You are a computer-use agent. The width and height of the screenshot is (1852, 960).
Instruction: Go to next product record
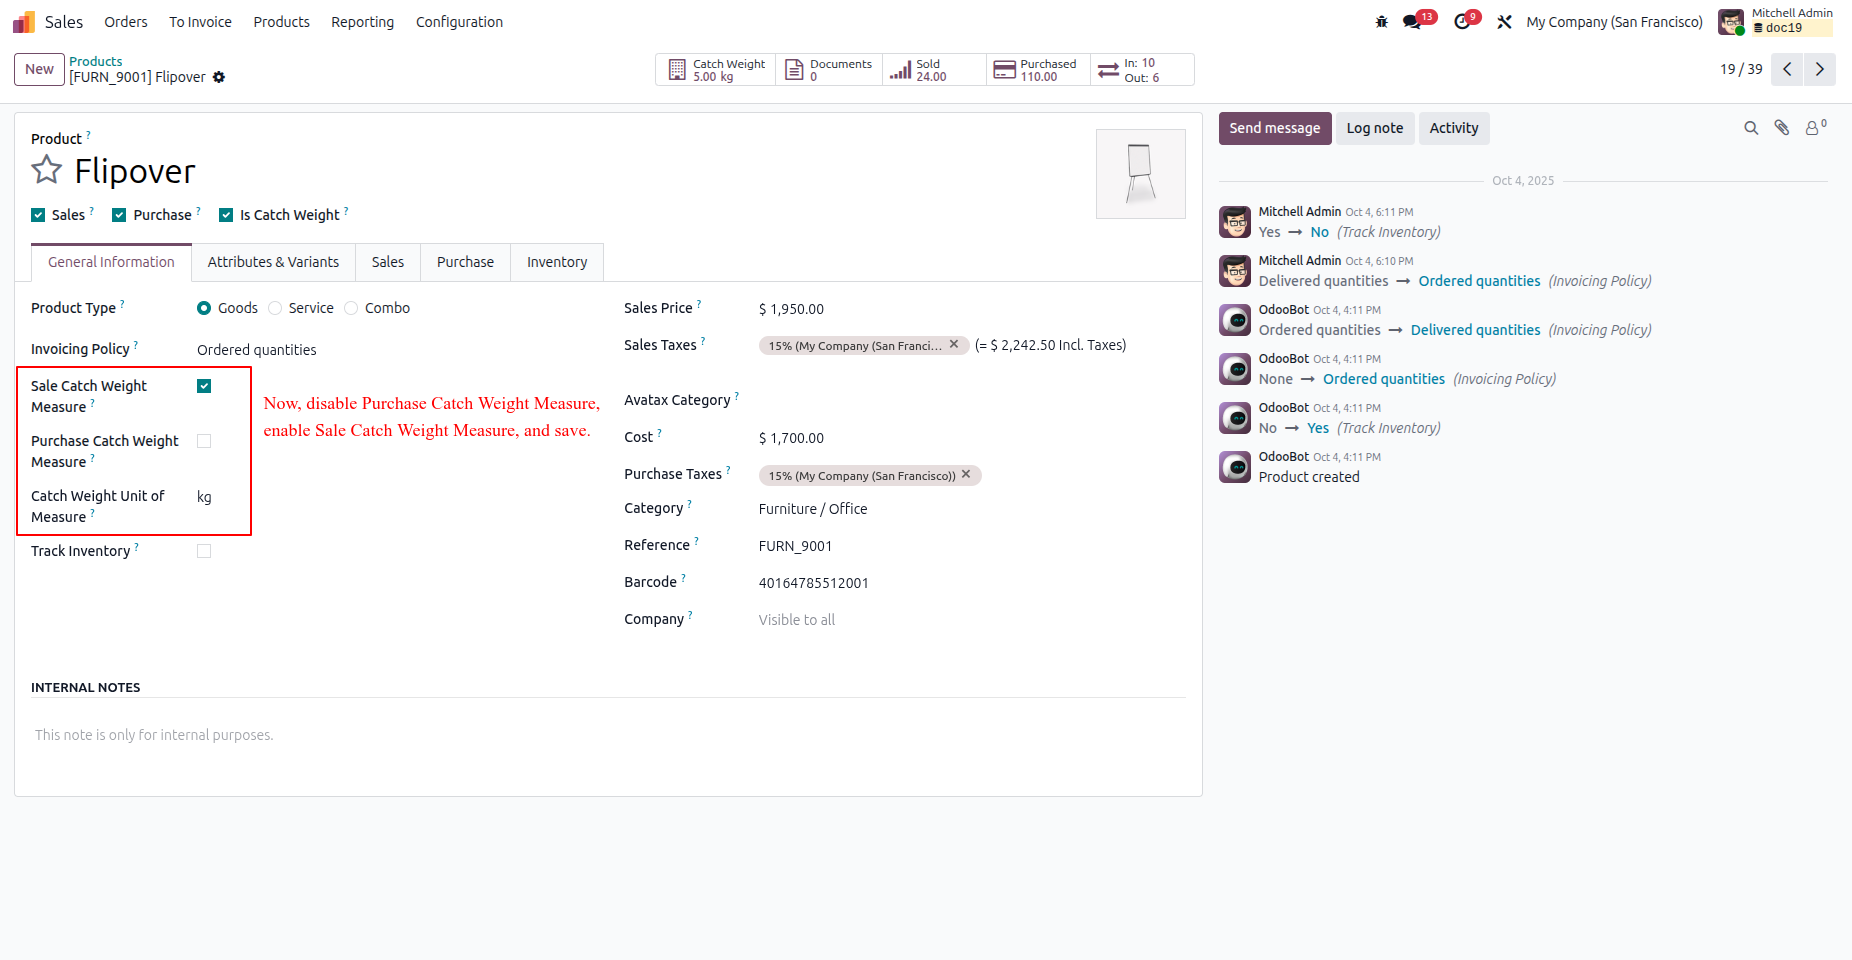click(1820, 69)
